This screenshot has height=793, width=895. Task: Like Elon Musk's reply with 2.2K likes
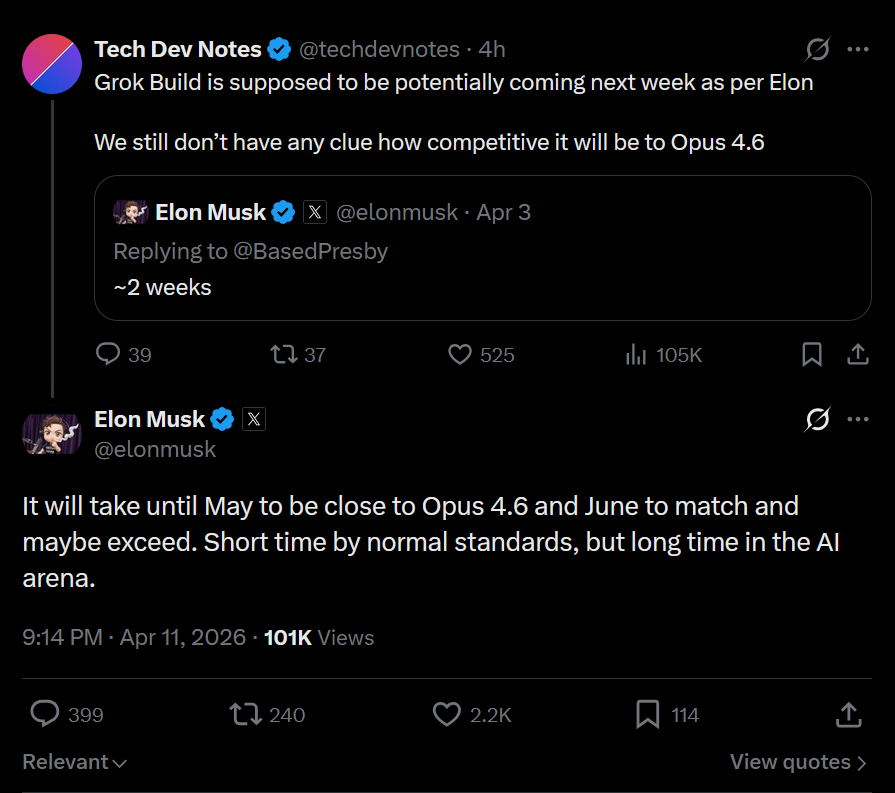(x=446, y=714)
